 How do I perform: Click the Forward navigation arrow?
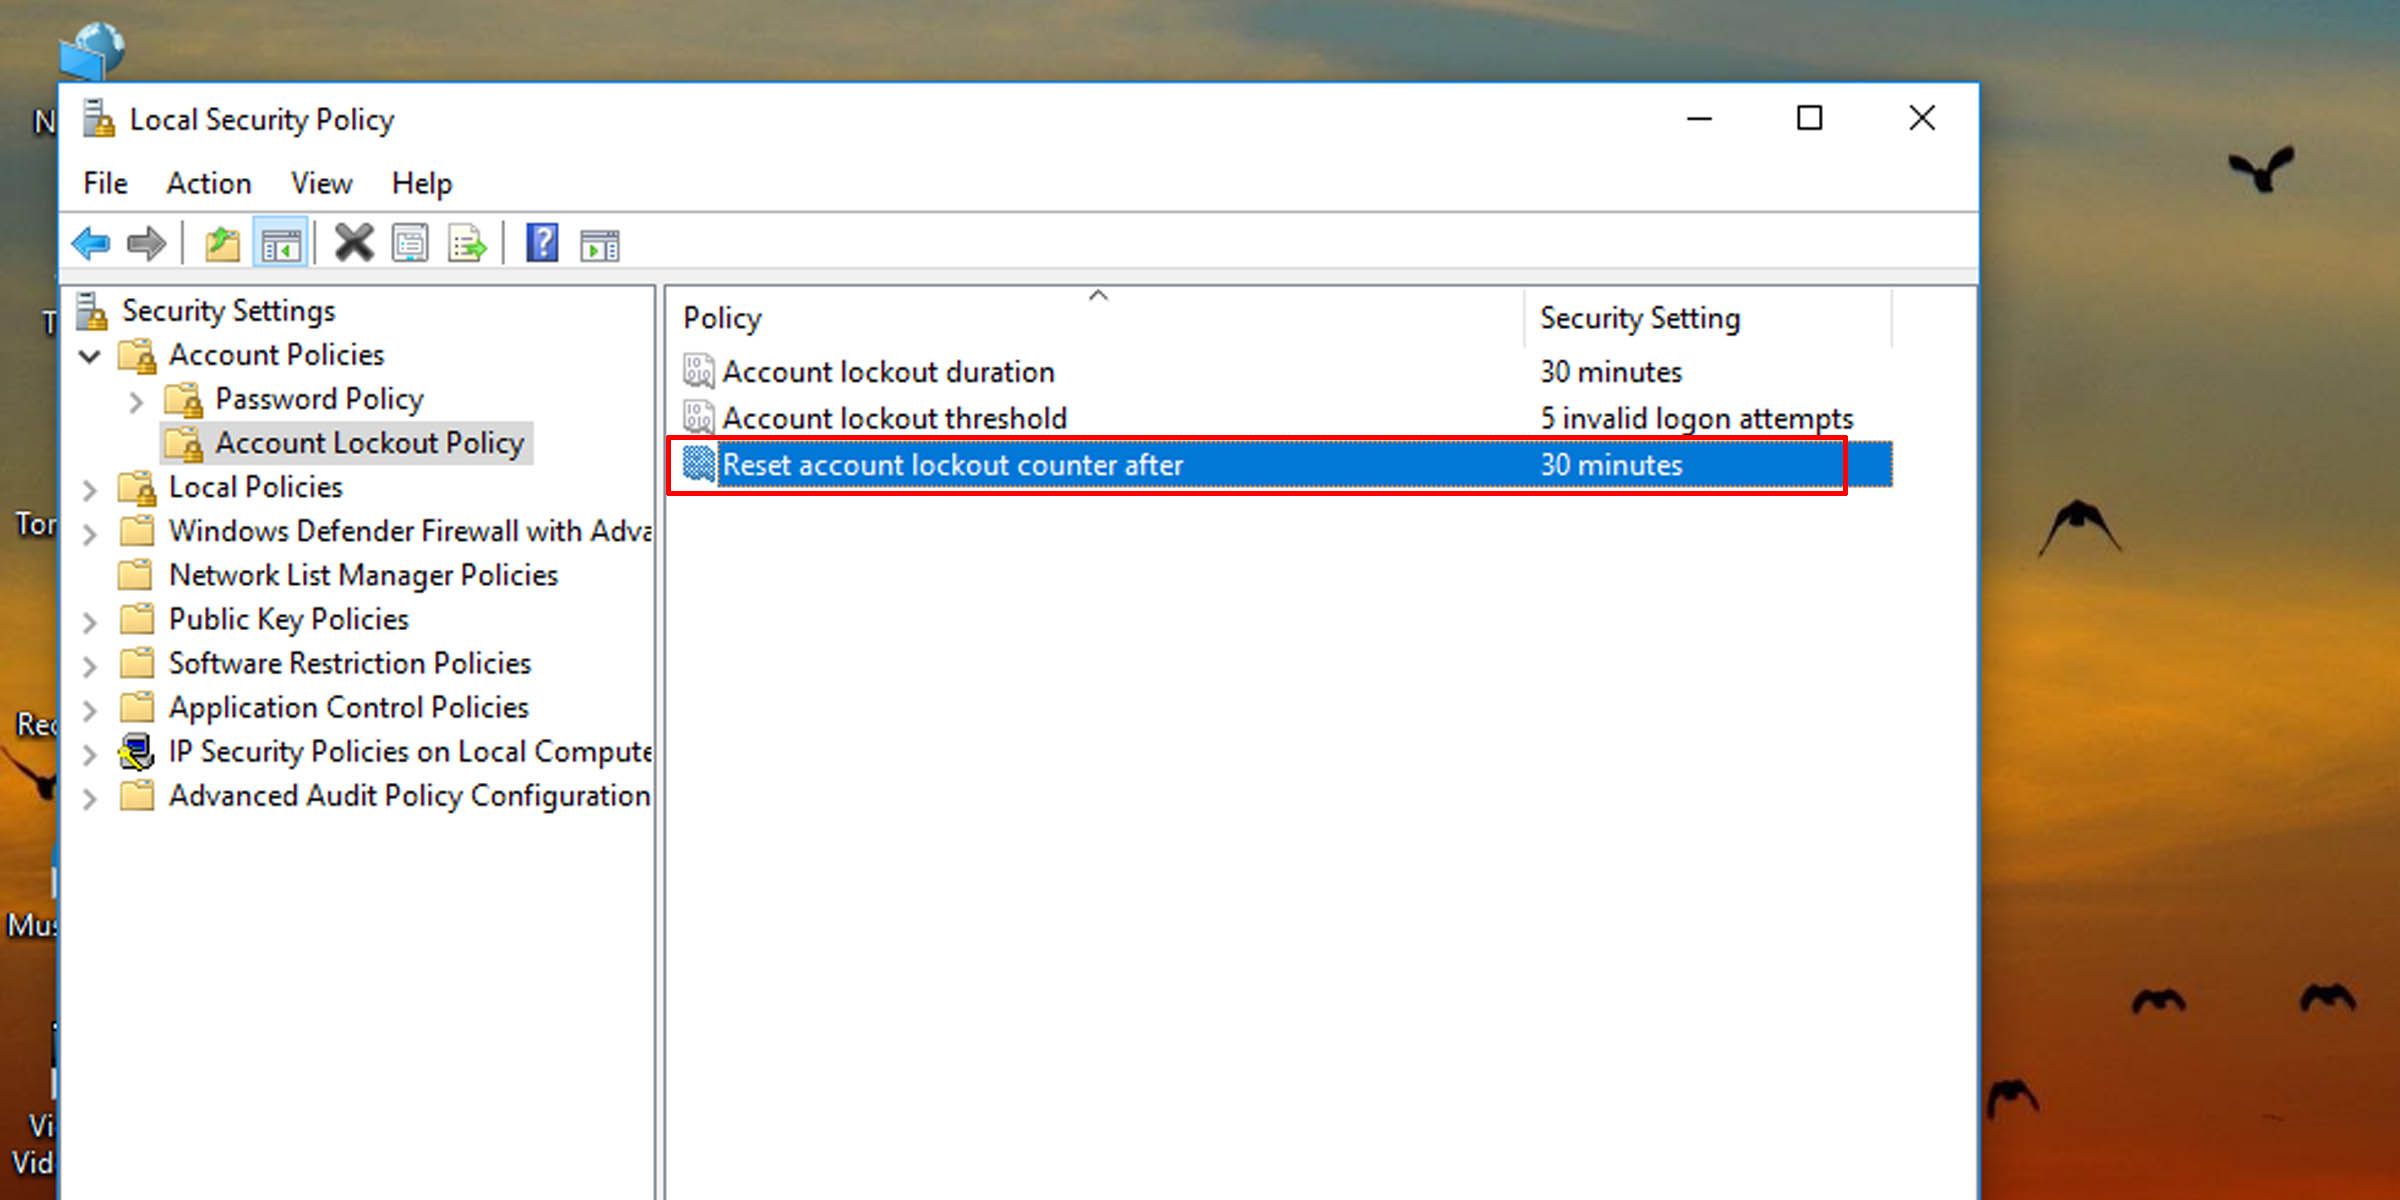click(146, 242)
